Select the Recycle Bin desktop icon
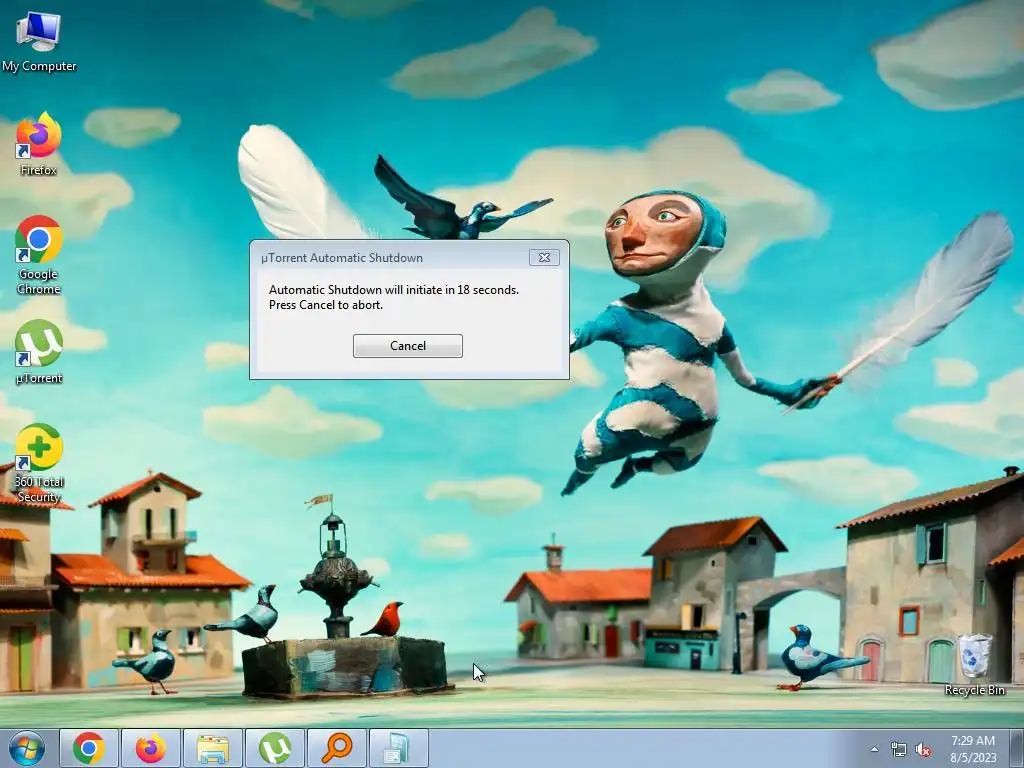The image size is (1024, 768). click(x=974, y=664)
